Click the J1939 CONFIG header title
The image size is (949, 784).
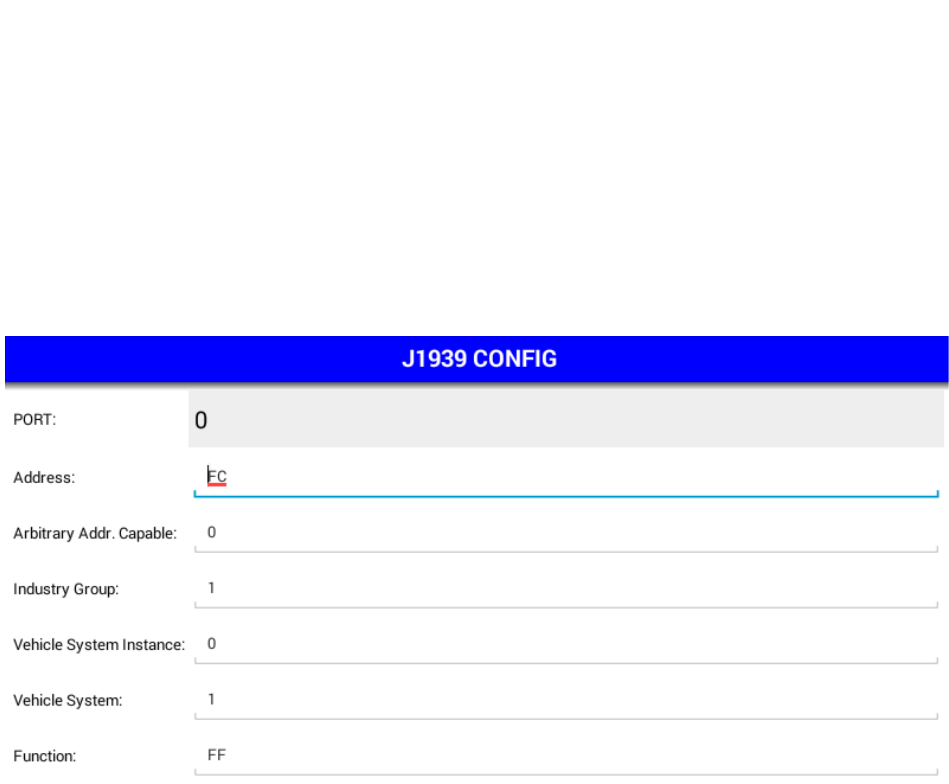479,359
